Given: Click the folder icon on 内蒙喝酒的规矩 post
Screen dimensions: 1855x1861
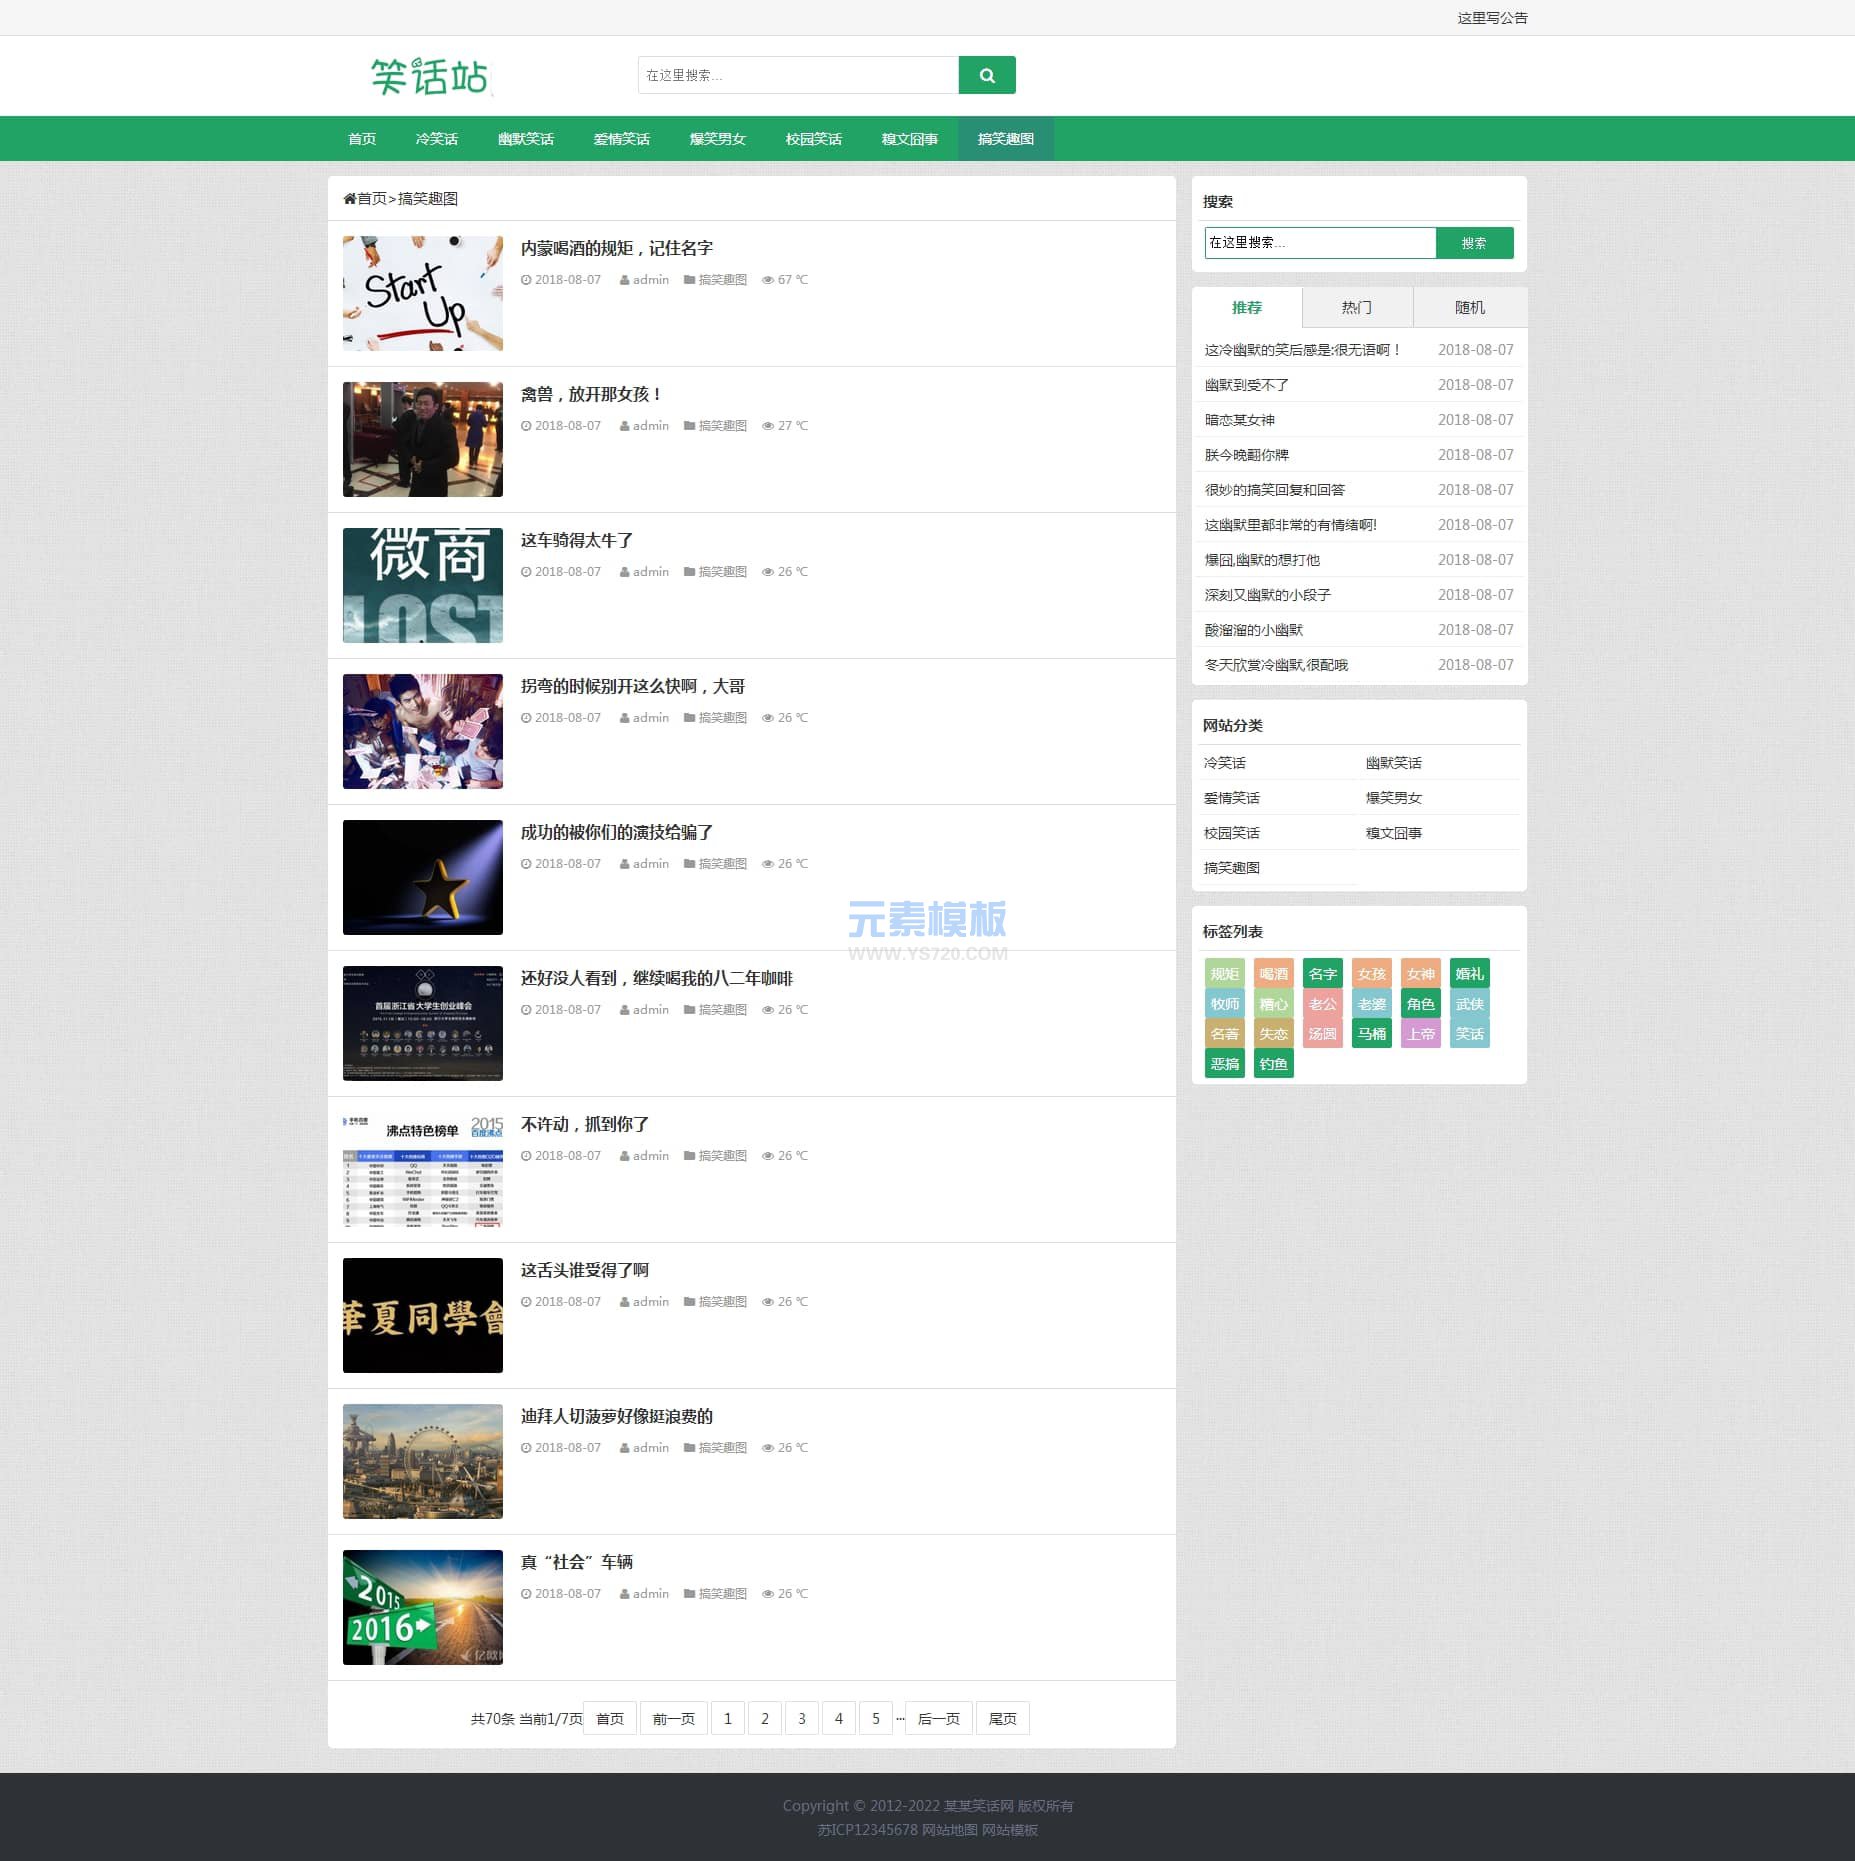Looking at the screenshot, I should point(689,280).
